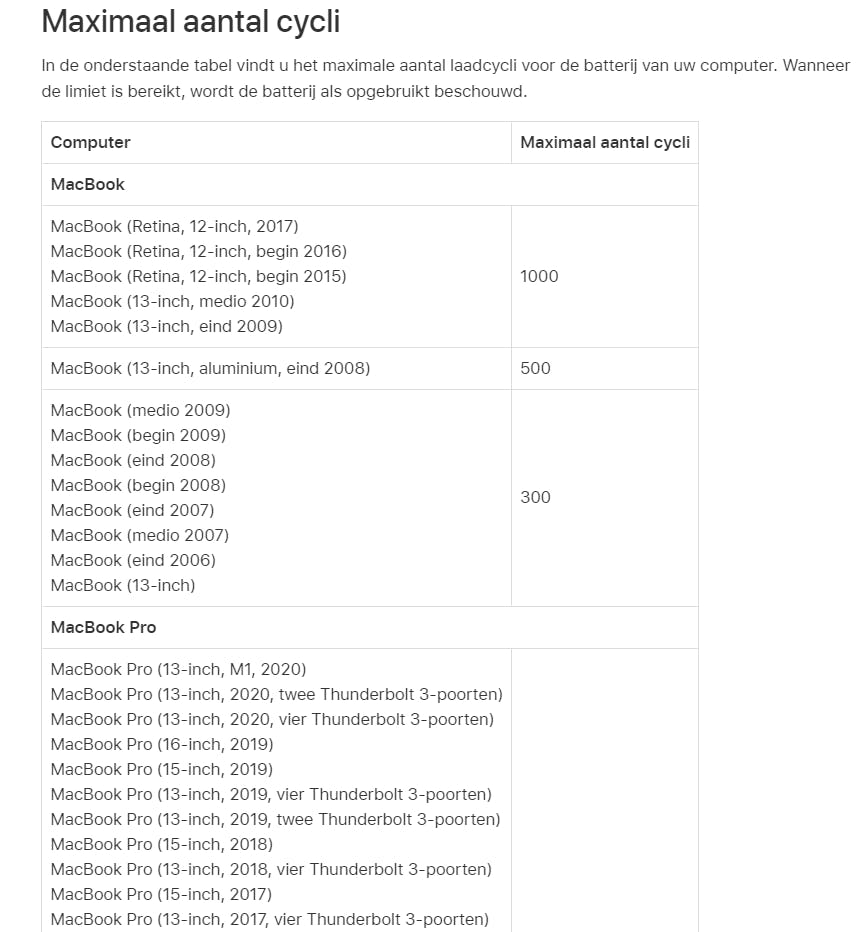Click the 'Computer' column header
This screenshot has height=932, width=867.
[91, 142]
